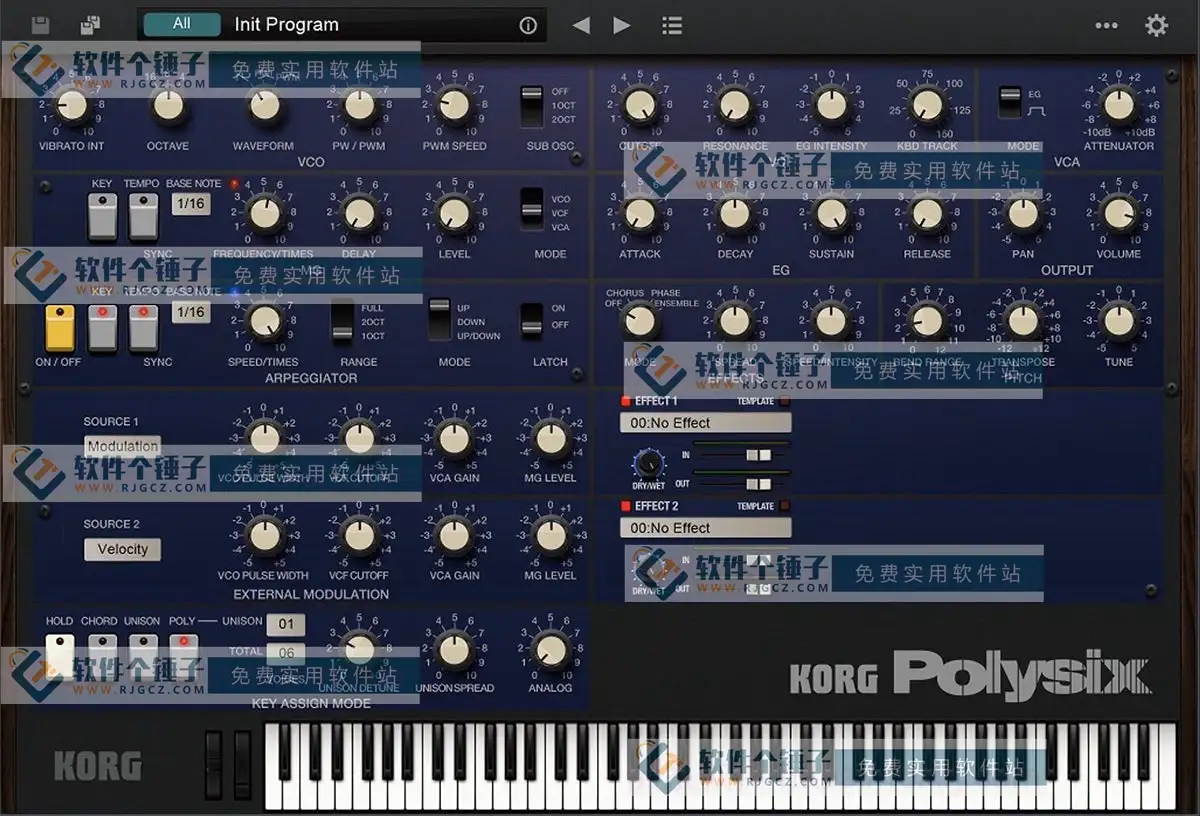
Task: Click the pitch TUNE knob
Action: tap(1119, 321)
